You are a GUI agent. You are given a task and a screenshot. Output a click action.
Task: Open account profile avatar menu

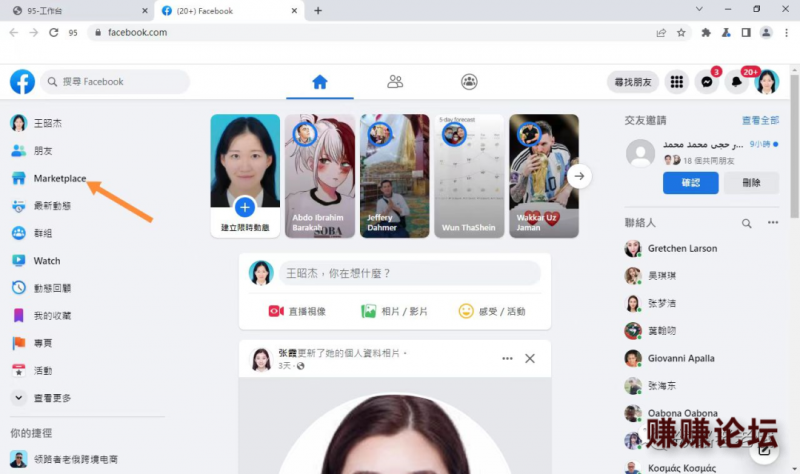coord(767,82)
